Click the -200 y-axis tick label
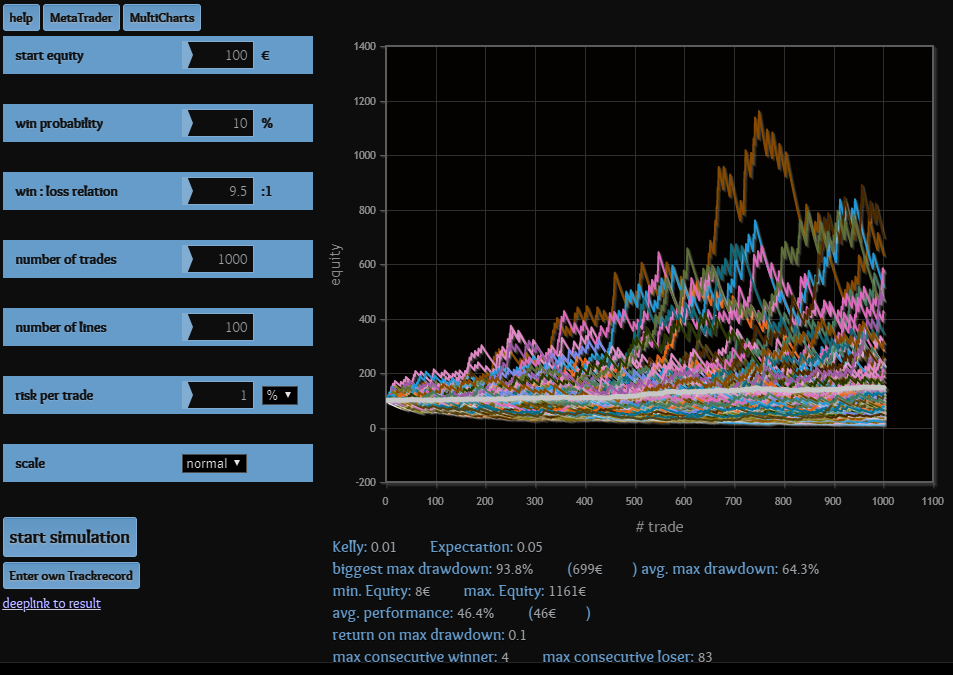The width and height of the screenshot is (953, 675). (x=366, y=482)
